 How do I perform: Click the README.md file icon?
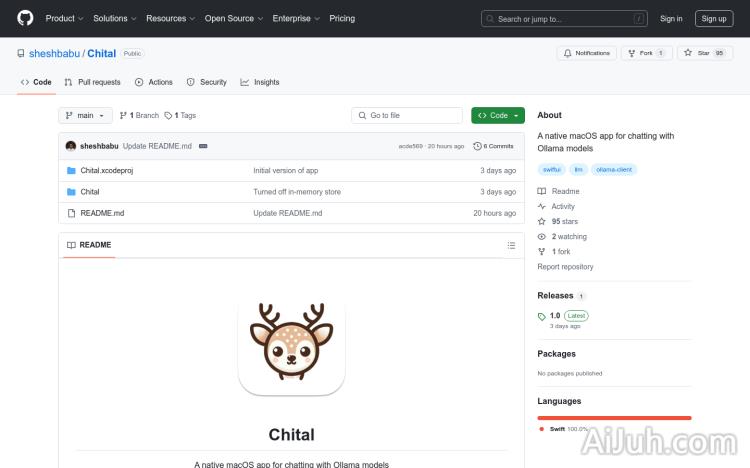click(x=71, y=213)
